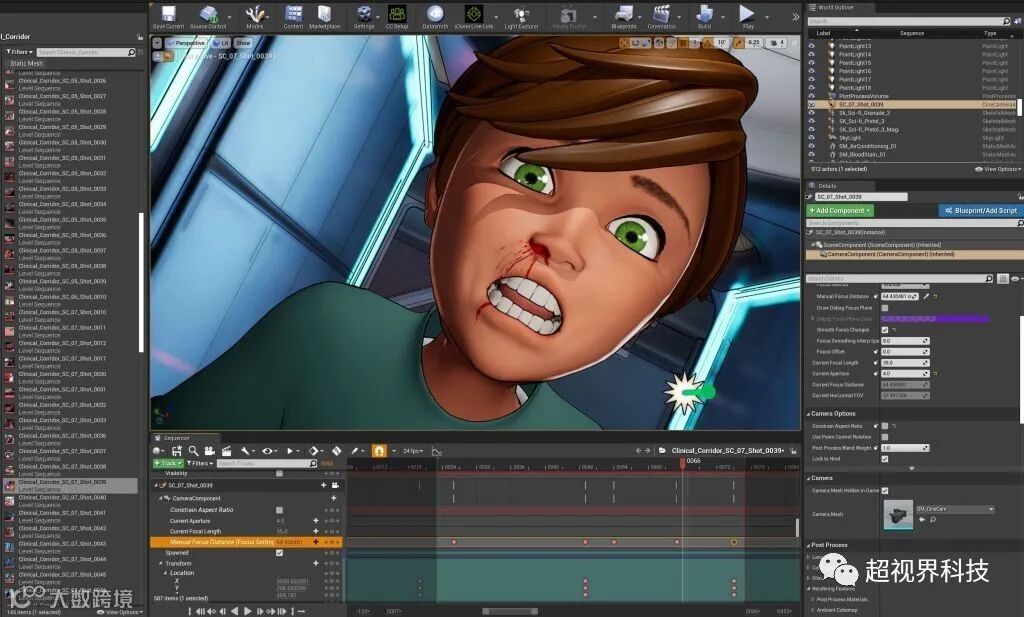This screenshot has width=1024, height=617.
Task: Uncheck Camera Mesh Hidden in Game
Action: coord(885,490)
